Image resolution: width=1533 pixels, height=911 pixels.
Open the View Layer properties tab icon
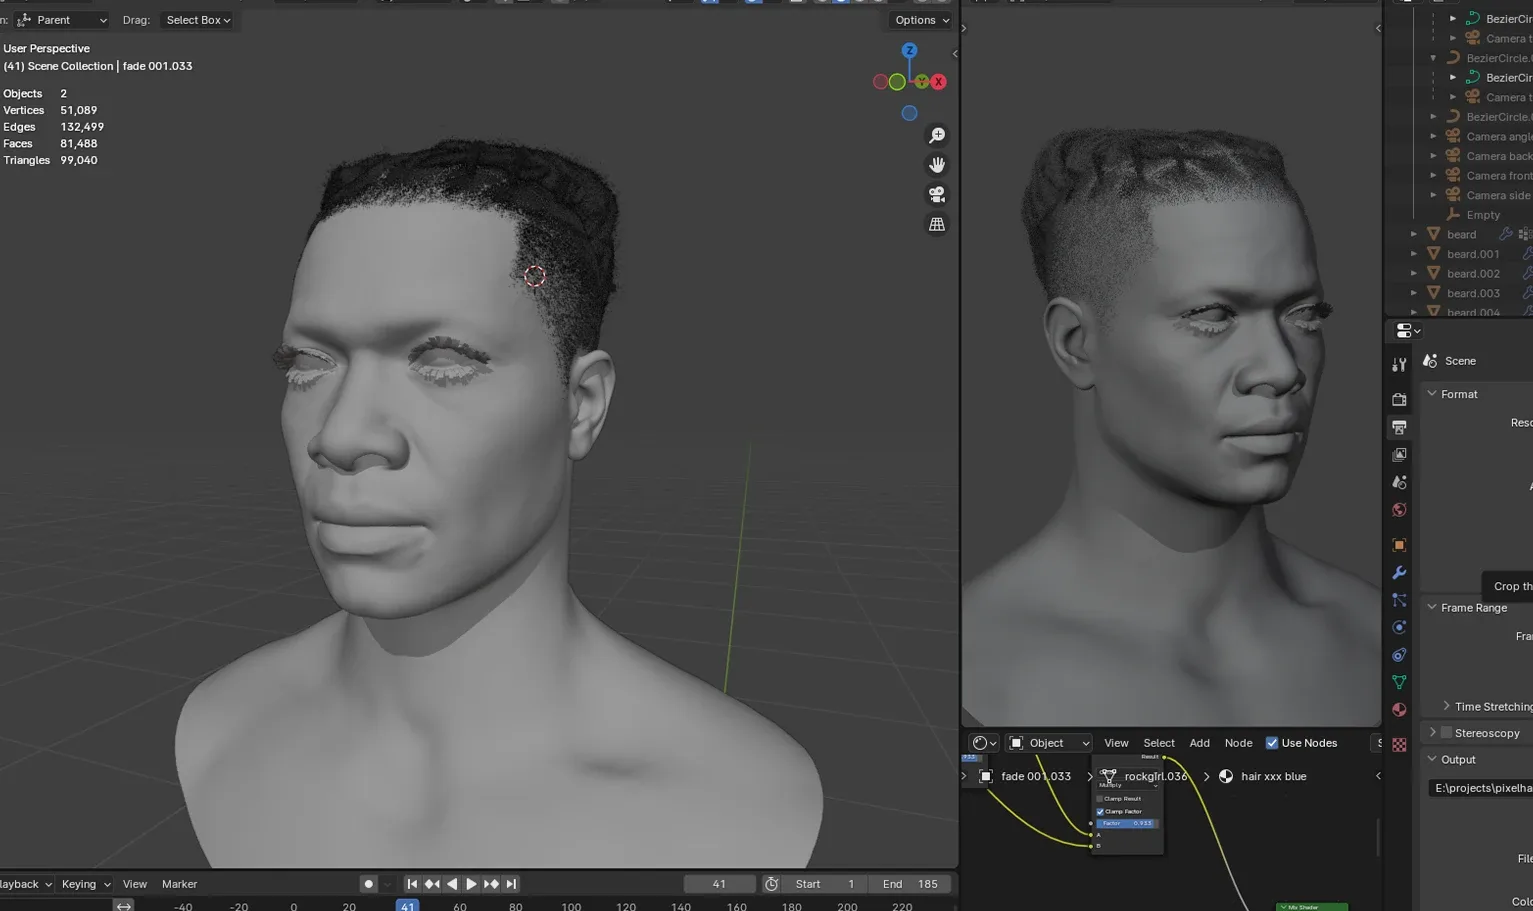(1399, 455)
